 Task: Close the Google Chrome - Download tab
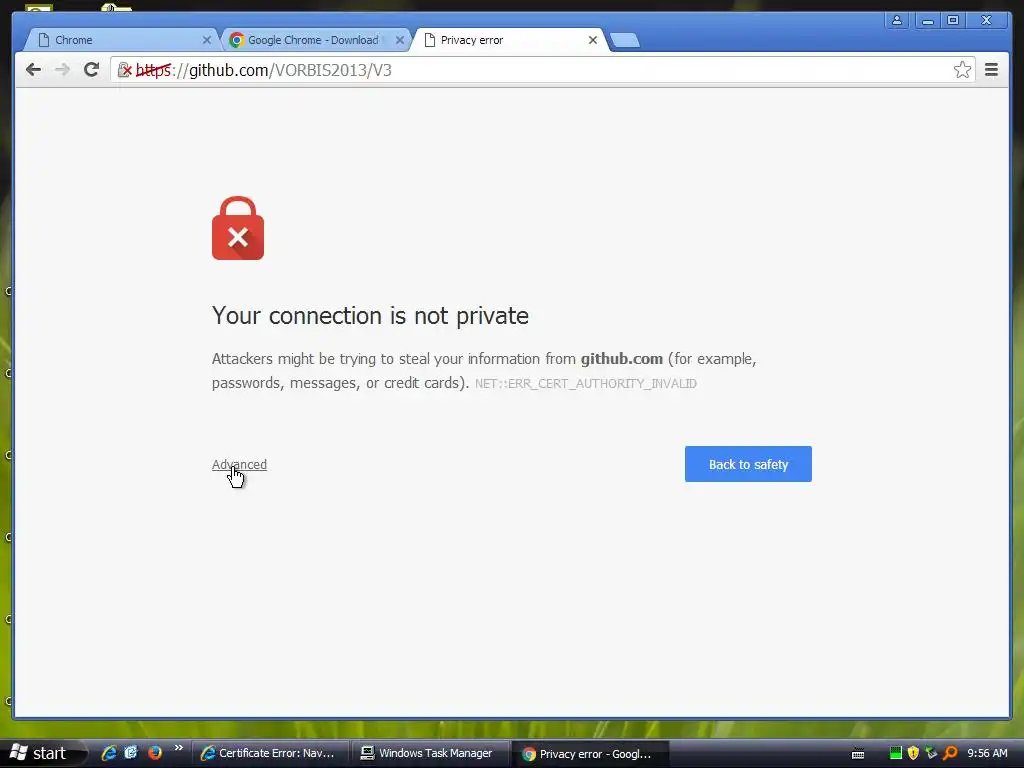400,40
